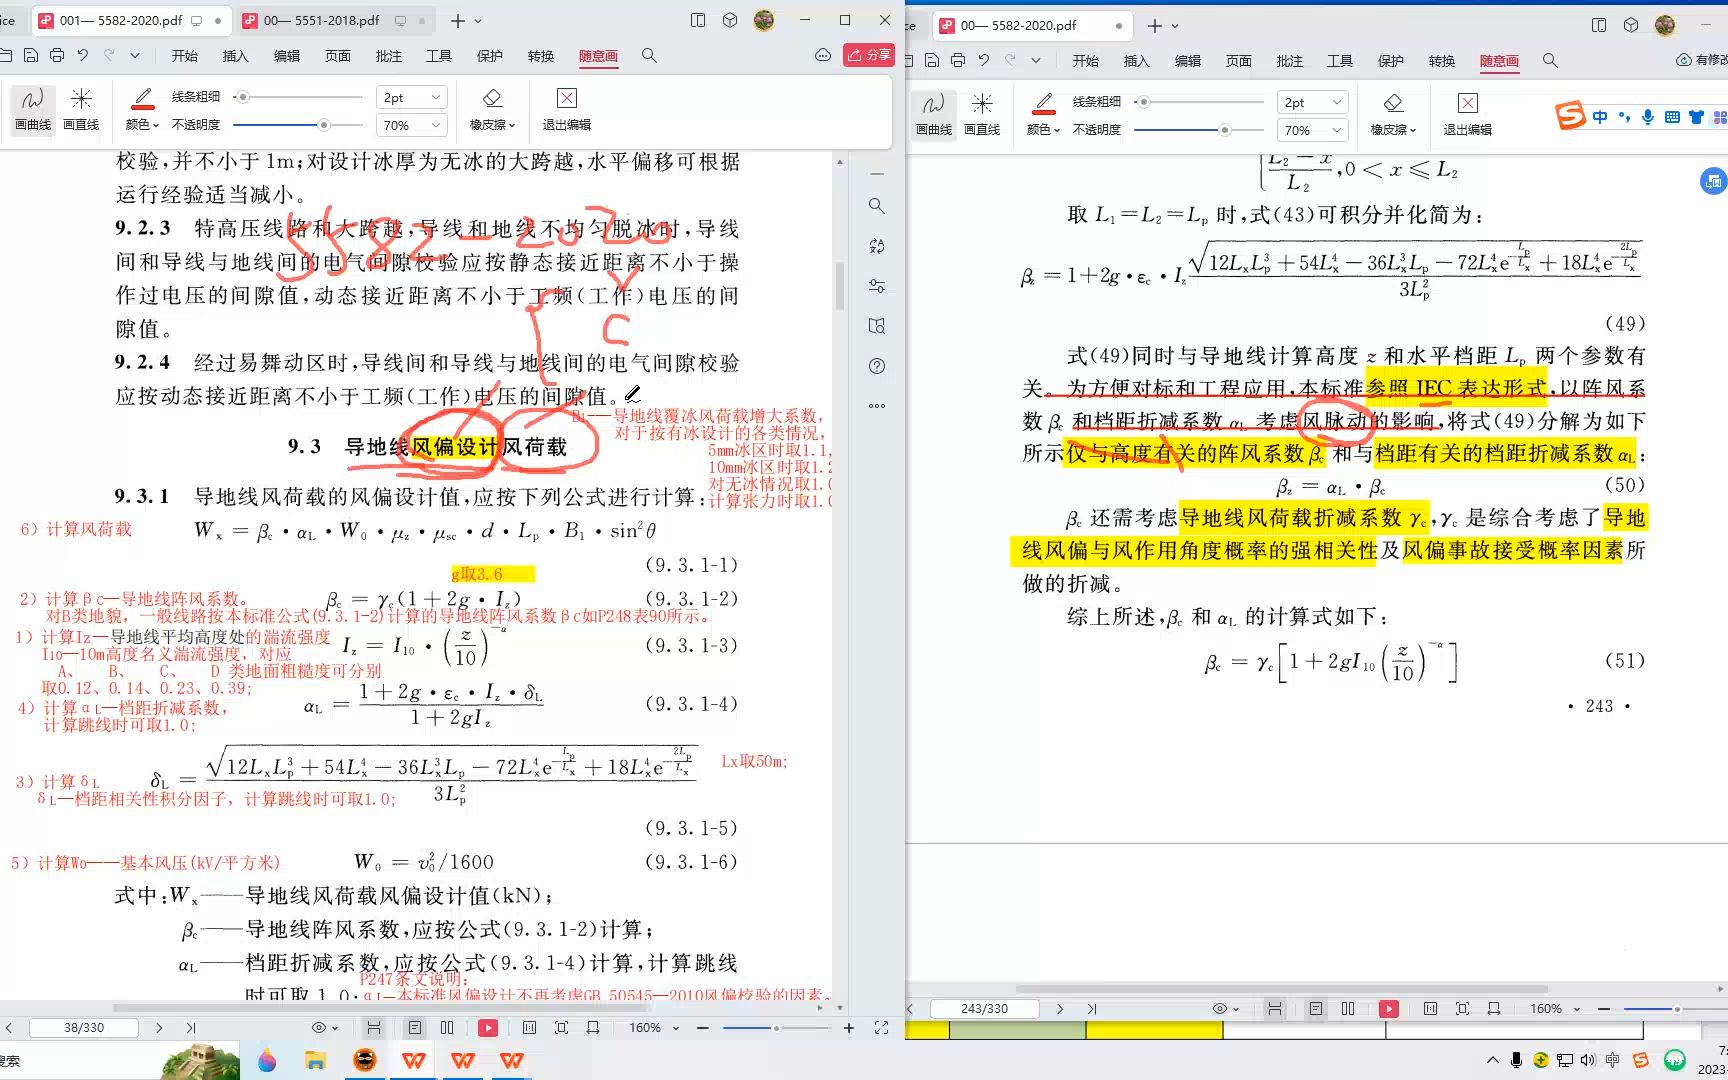1728x1080 pixels.
Task: Click the page number field showing 38/330
Action: (x=84, y=1027)
